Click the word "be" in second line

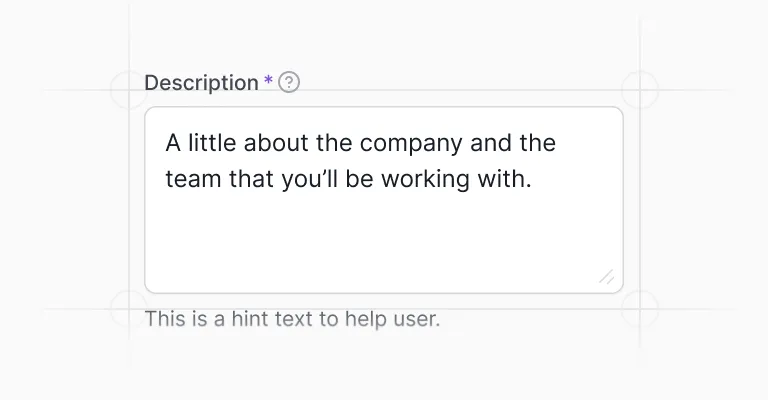[x=360, y=179]
